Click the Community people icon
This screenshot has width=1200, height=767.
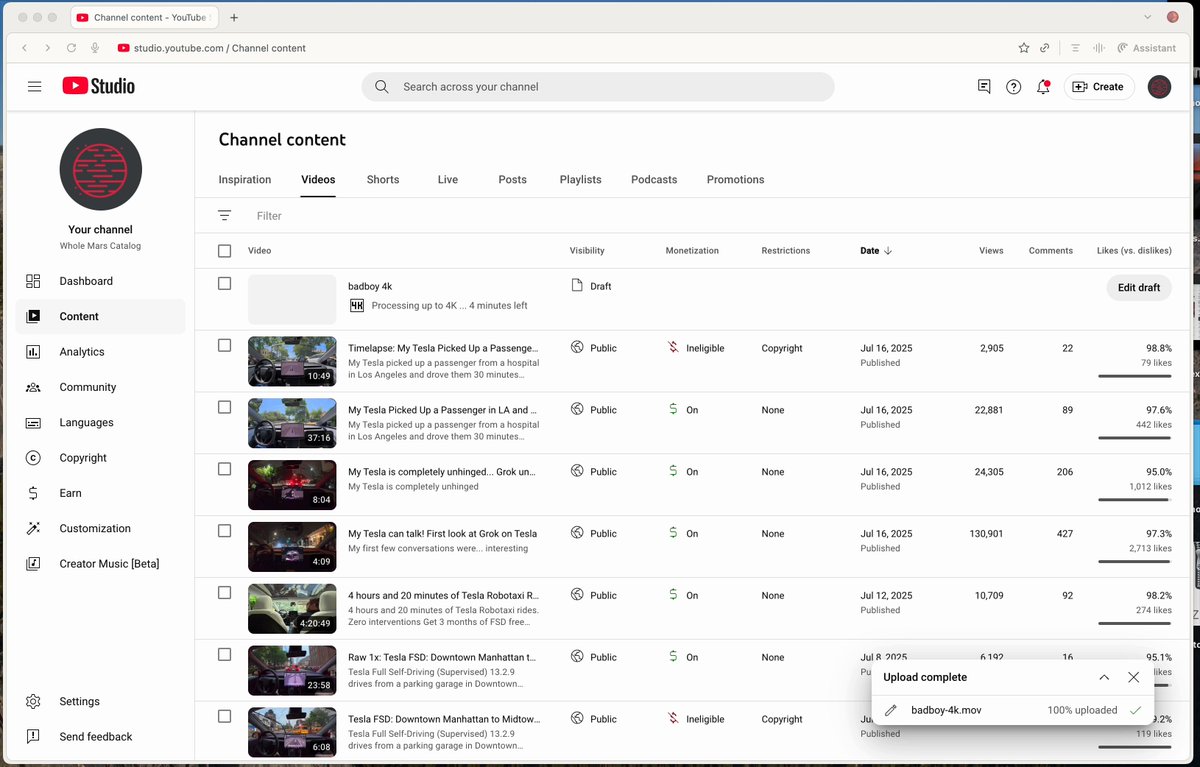(33, 387)
